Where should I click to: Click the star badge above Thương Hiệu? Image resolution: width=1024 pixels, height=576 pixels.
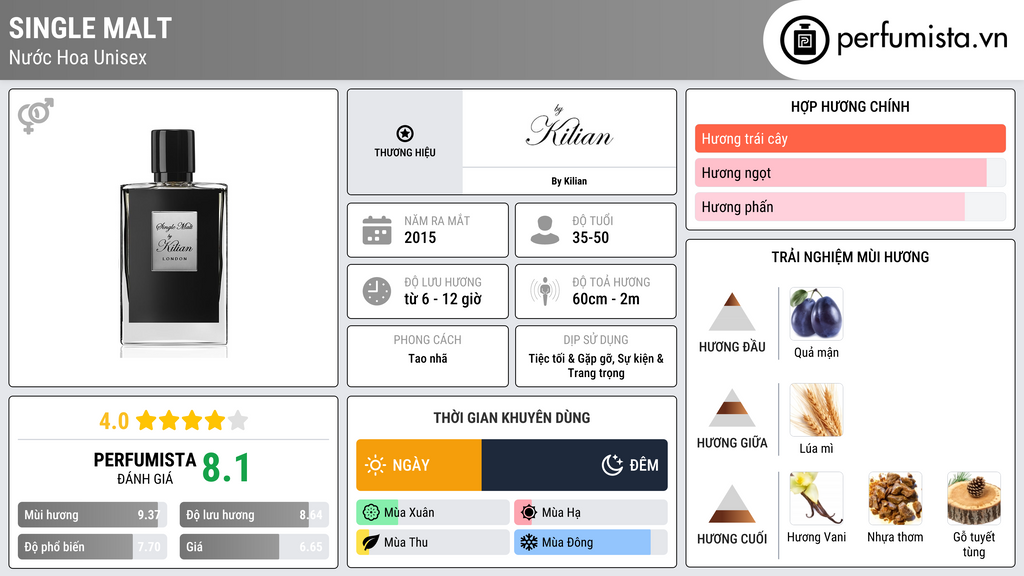[x=404, y=134]
